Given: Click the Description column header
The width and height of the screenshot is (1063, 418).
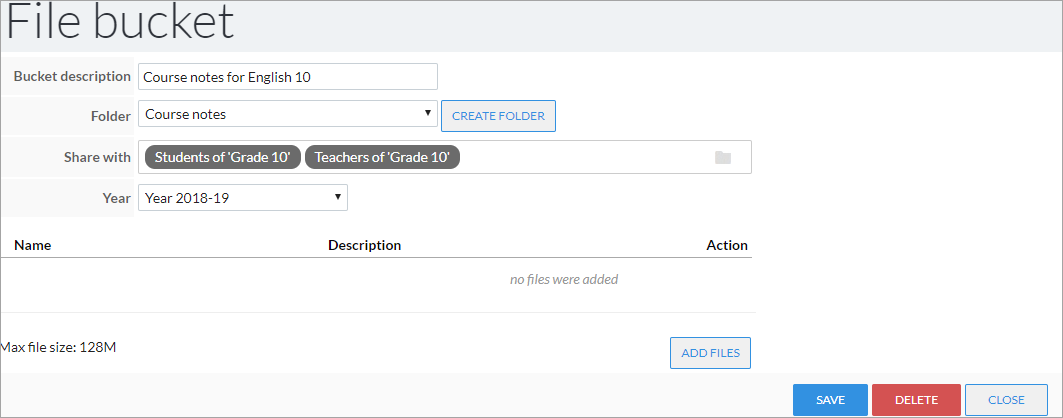Looking at the screenshot, I should [365, 245].
